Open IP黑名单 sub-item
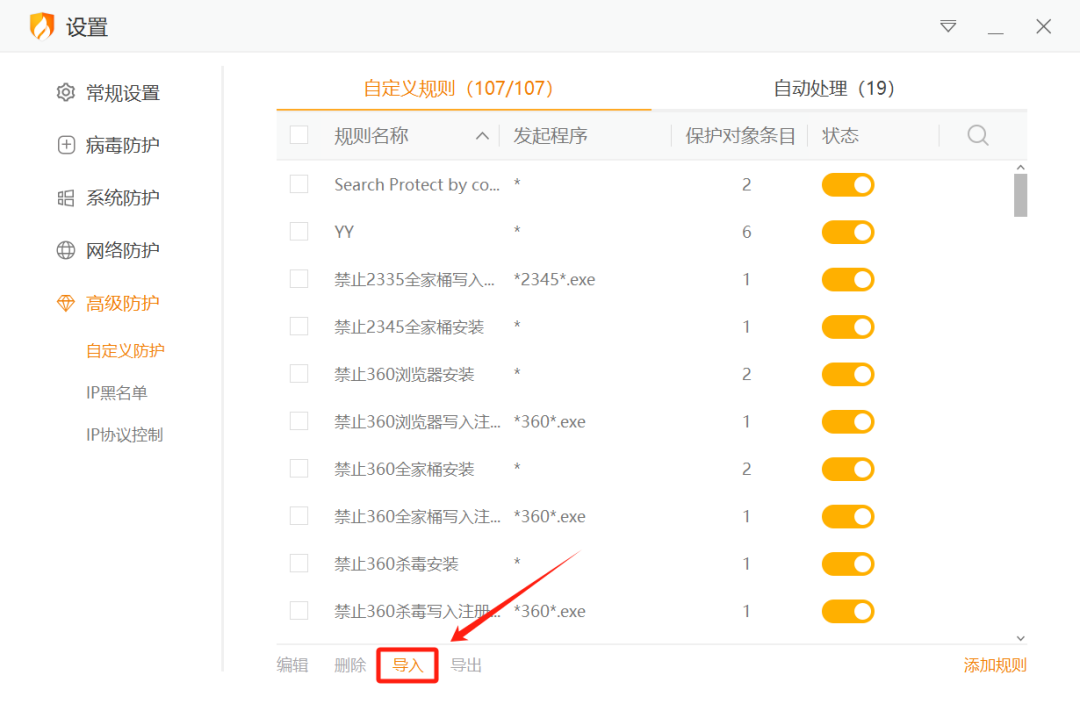The height and width of the screenshot is (711, 1080). tap(116, 393)
